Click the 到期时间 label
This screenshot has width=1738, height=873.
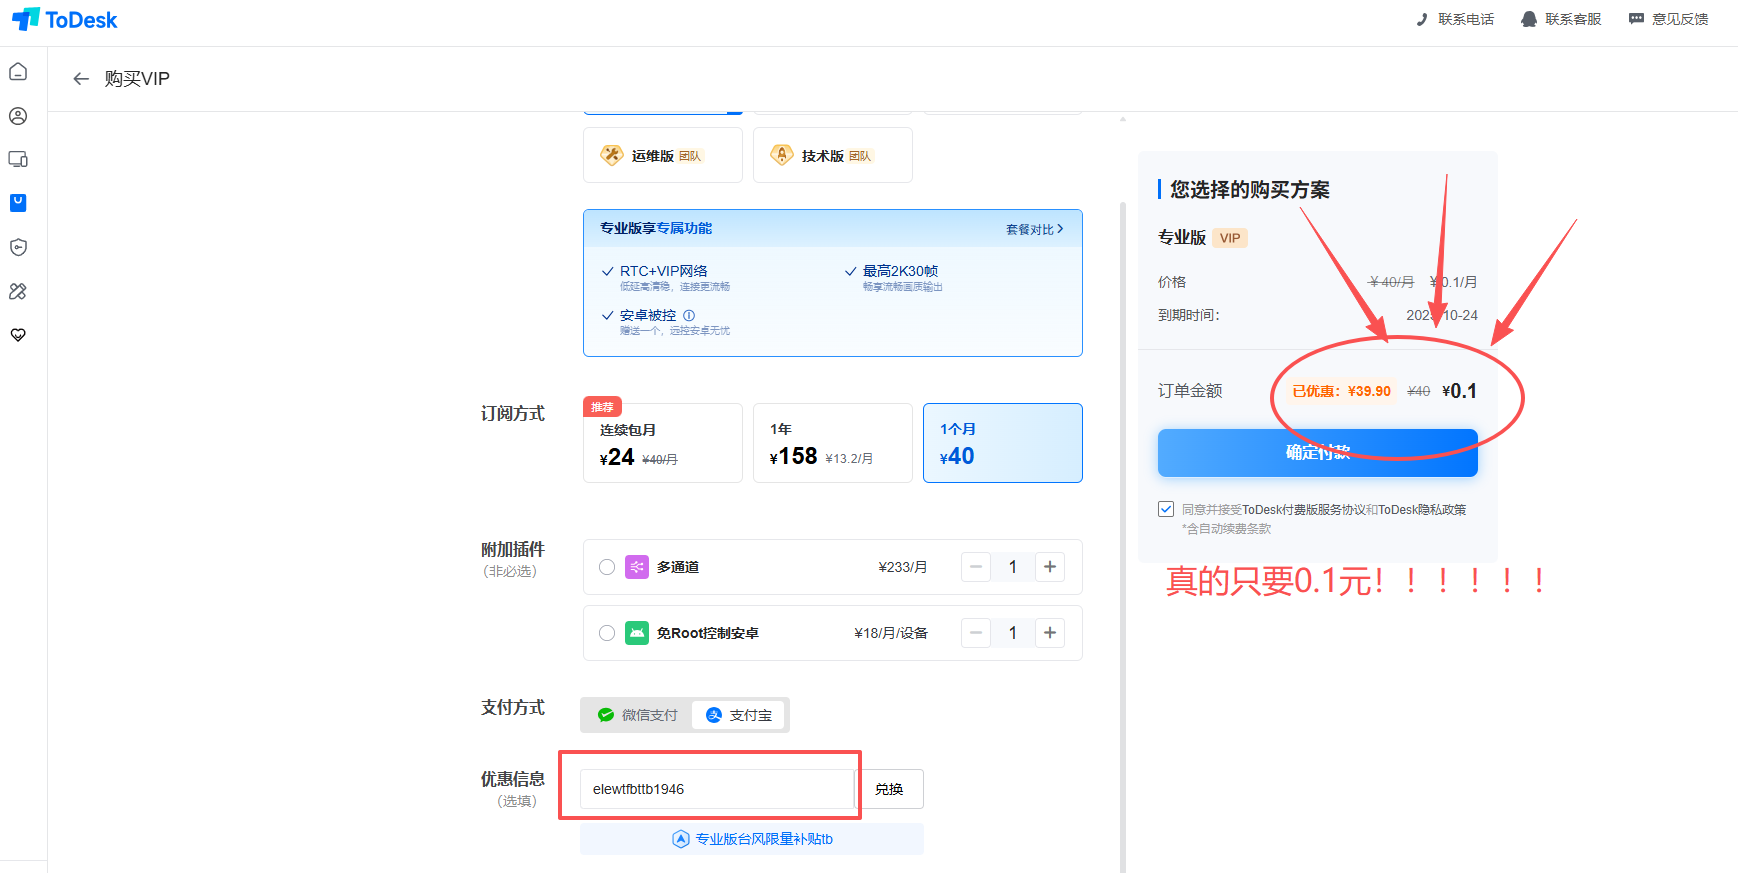pyautogui.click(x=1189, y=315)
